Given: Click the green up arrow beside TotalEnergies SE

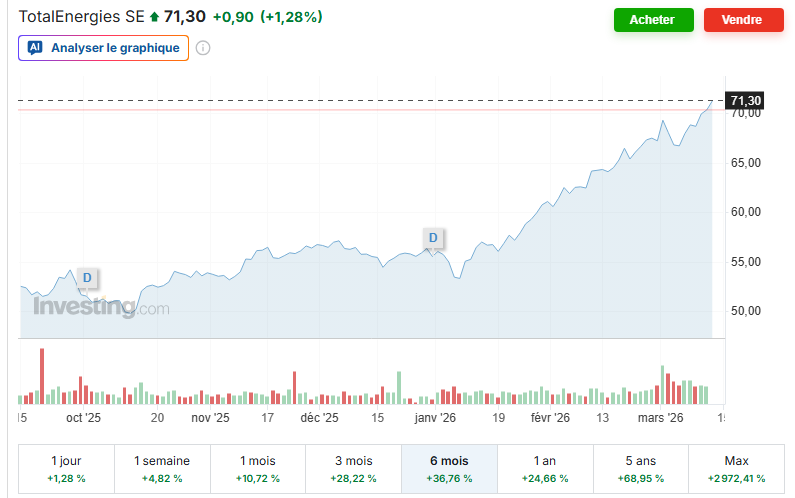Looking at the screenshot, I should [154, 18].
